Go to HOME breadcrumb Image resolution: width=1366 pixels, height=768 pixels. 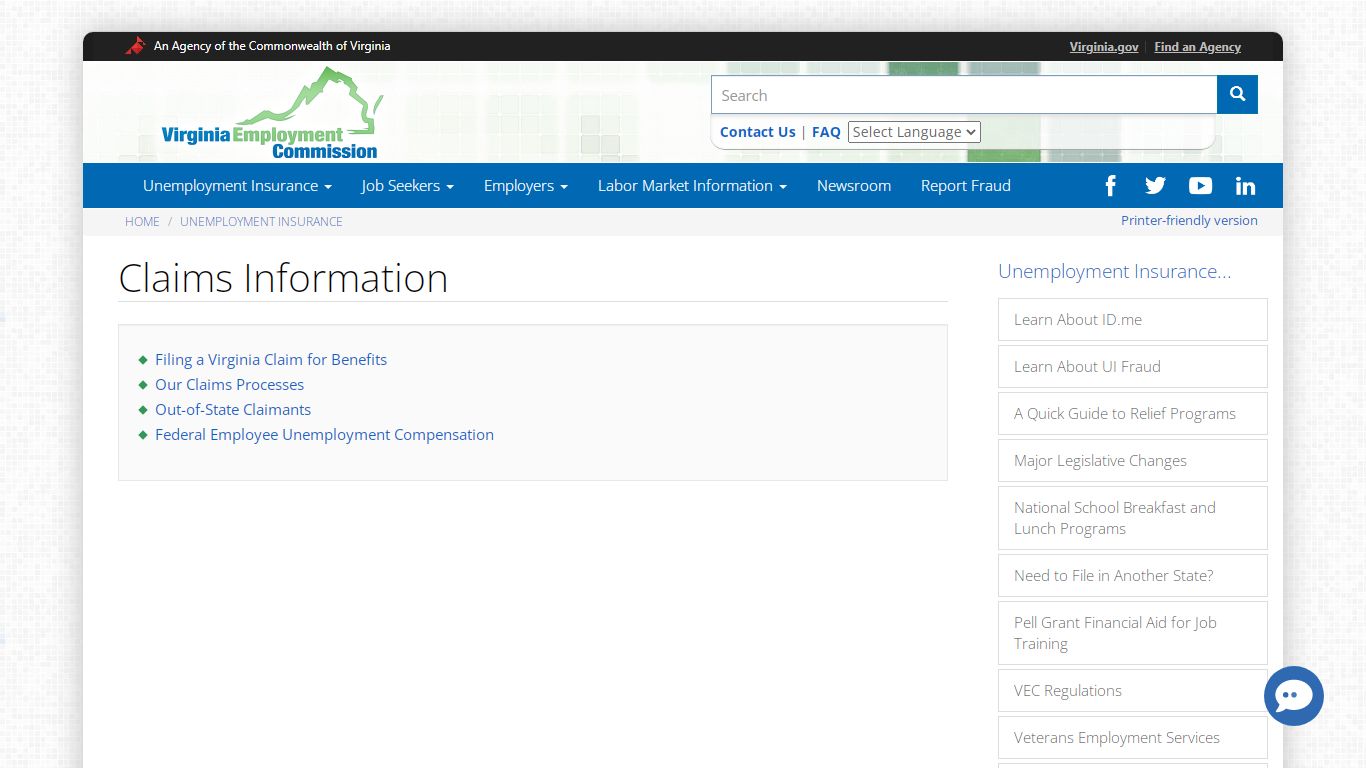[x=142, y=222]
